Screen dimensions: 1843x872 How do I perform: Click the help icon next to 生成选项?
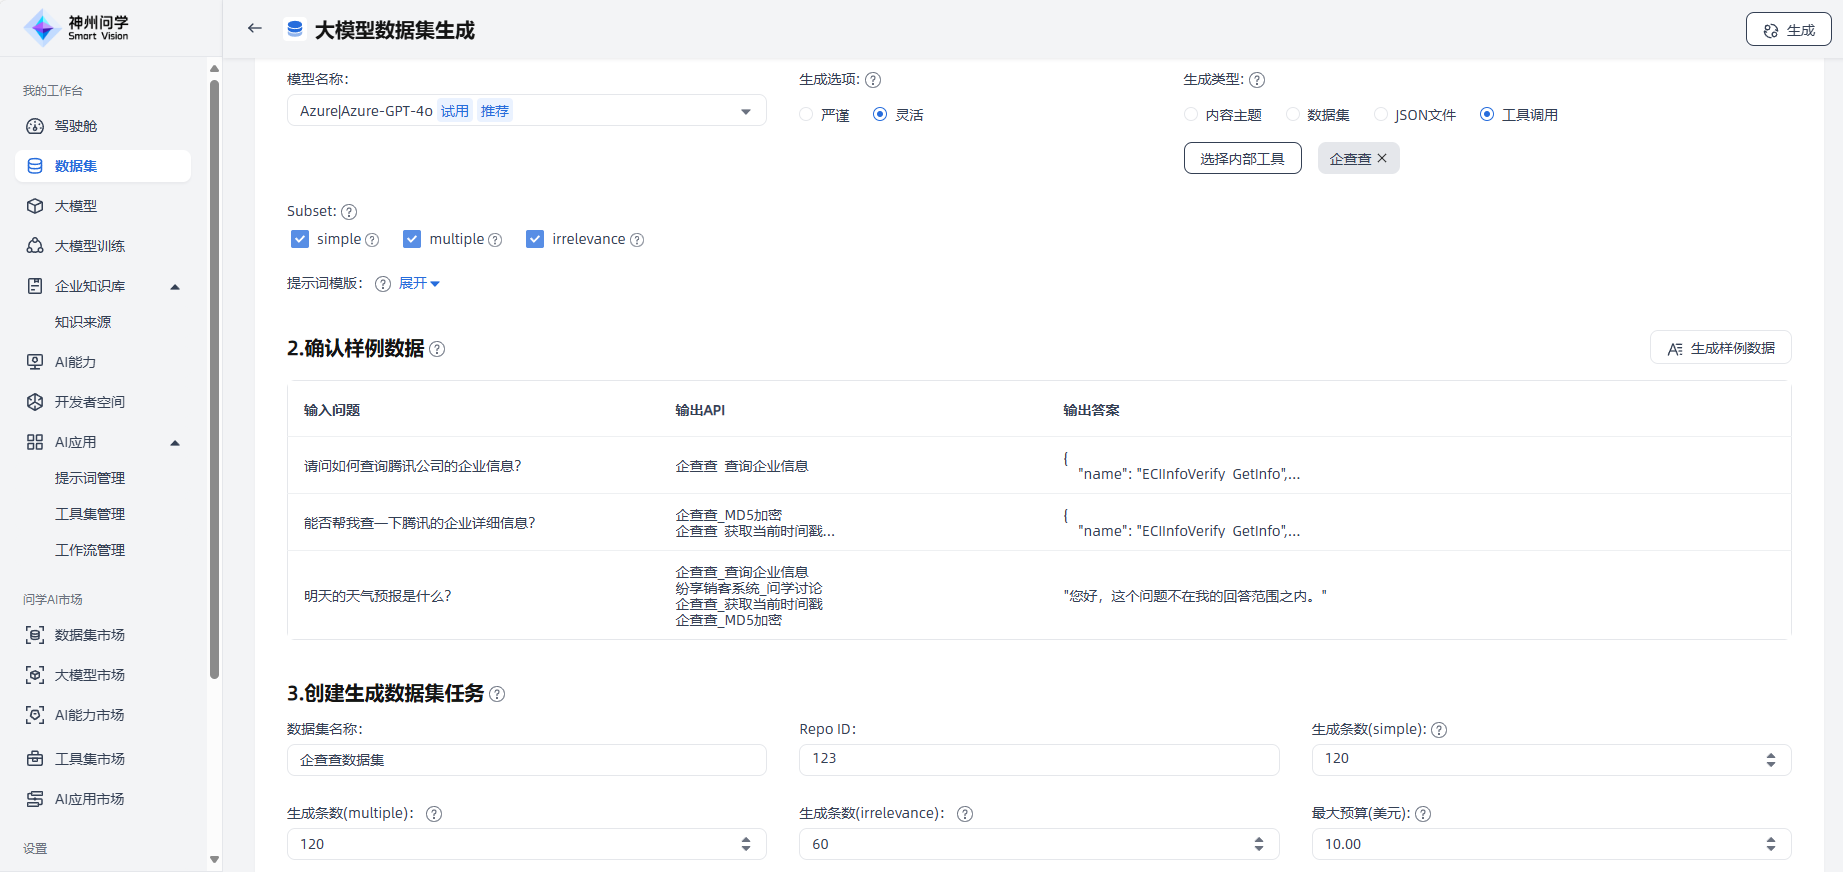point(873,80)
